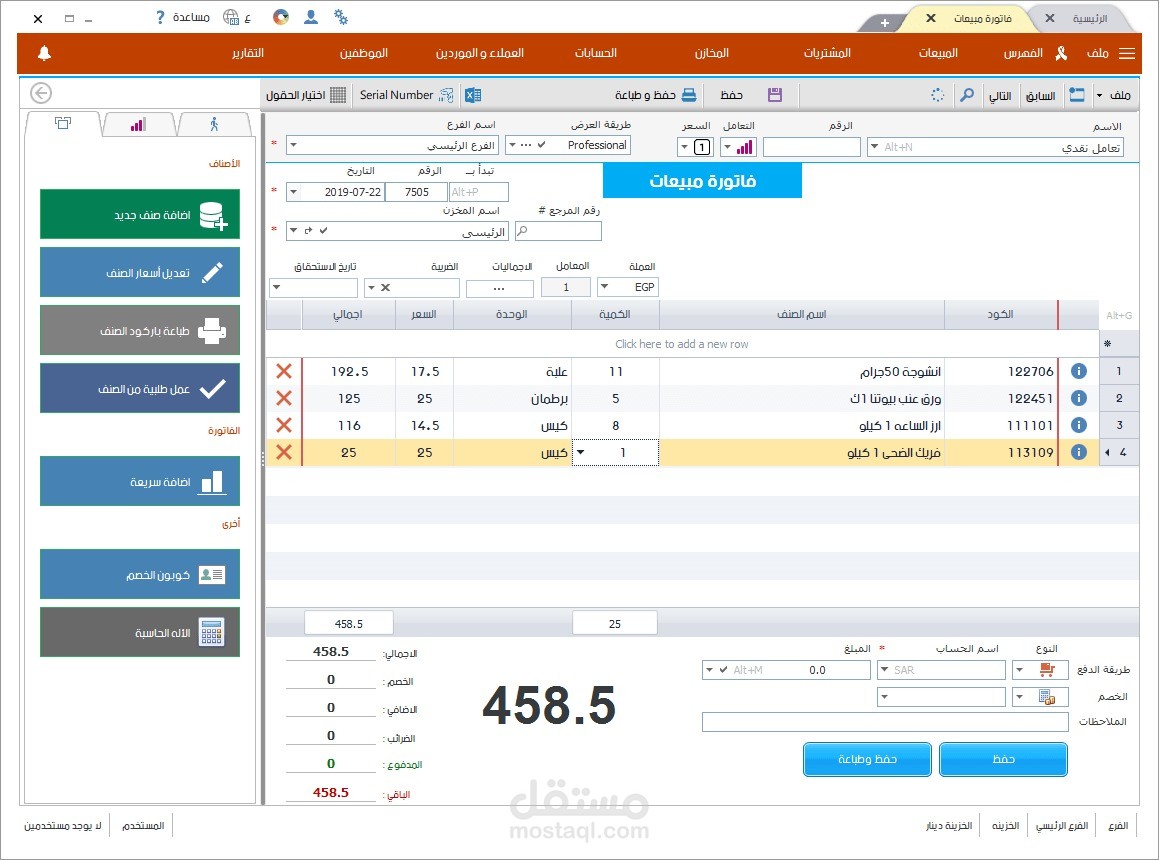1159x860 pixels.
Task: Switch to the walking person side tab
Action: (x=214, y=124)
